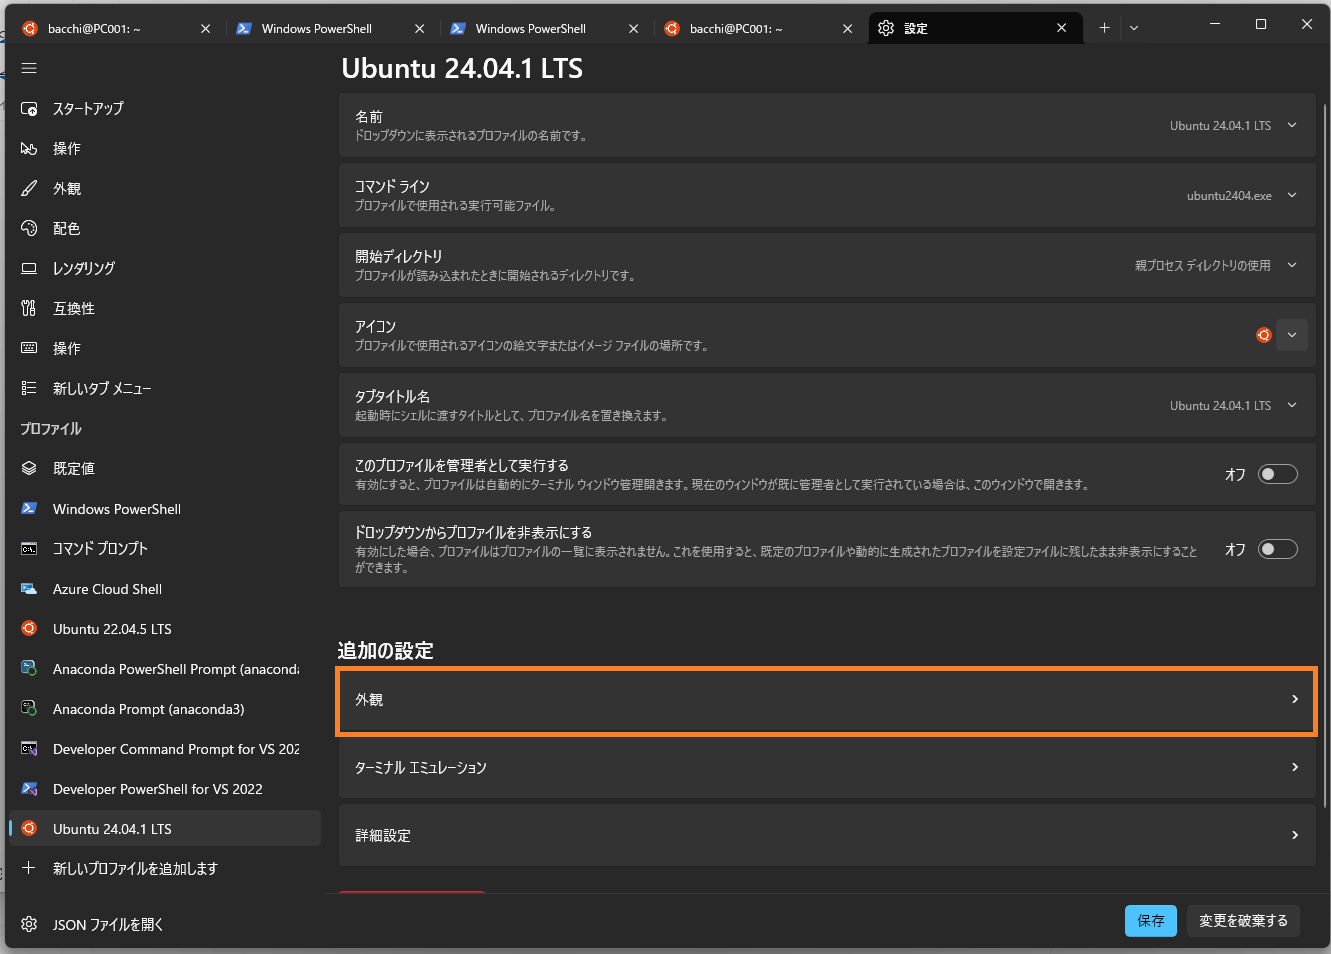1331x954 pixels.
Task: Open the new tab plus button
Action: pyautogui.click(x=1104, y=28)
